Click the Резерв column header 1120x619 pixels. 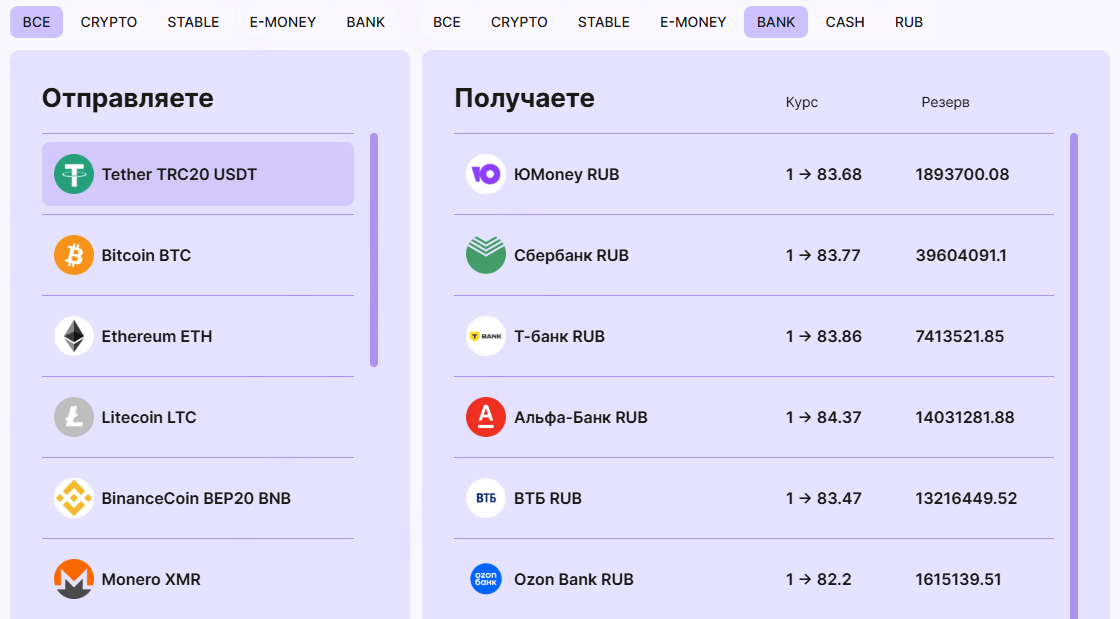click(945, 102)
